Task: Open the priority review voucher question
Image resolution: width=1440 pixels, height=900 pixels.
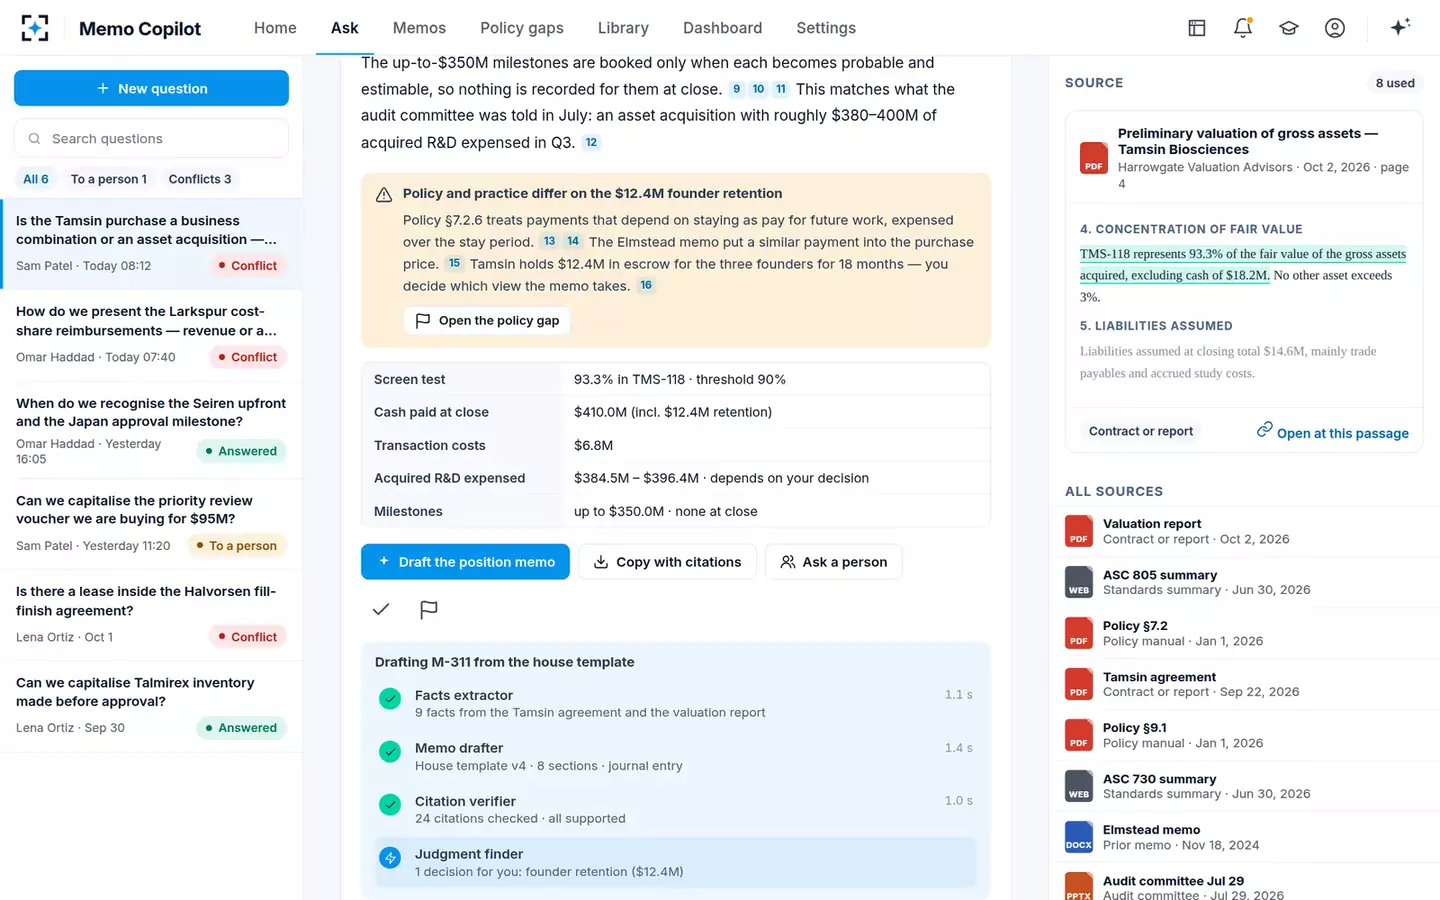Action: click(x=151, y=524)
